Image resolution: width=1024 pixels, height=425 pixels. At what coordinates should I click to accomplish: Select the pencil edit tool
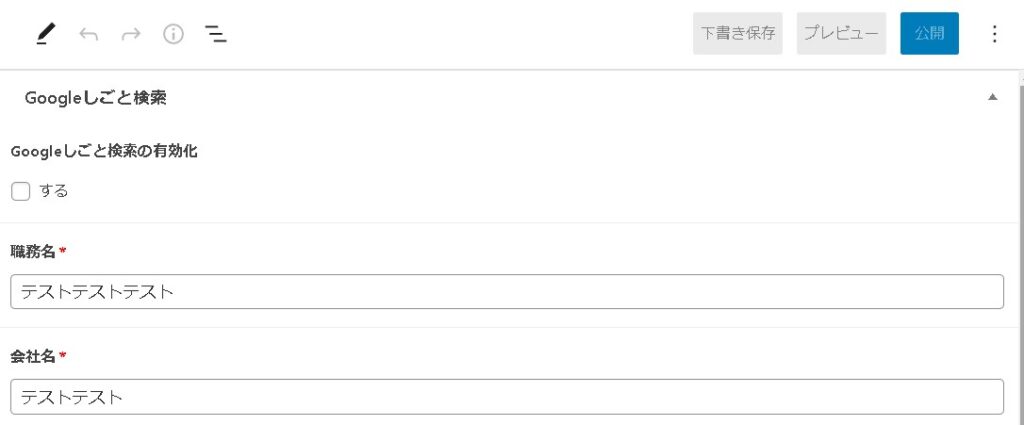pyautogui.click(x=46, y=34)
